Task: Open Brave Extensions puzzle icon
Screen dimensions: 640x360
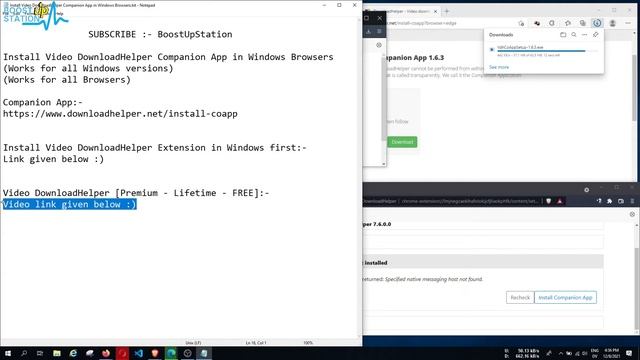Action: (609, 201)
